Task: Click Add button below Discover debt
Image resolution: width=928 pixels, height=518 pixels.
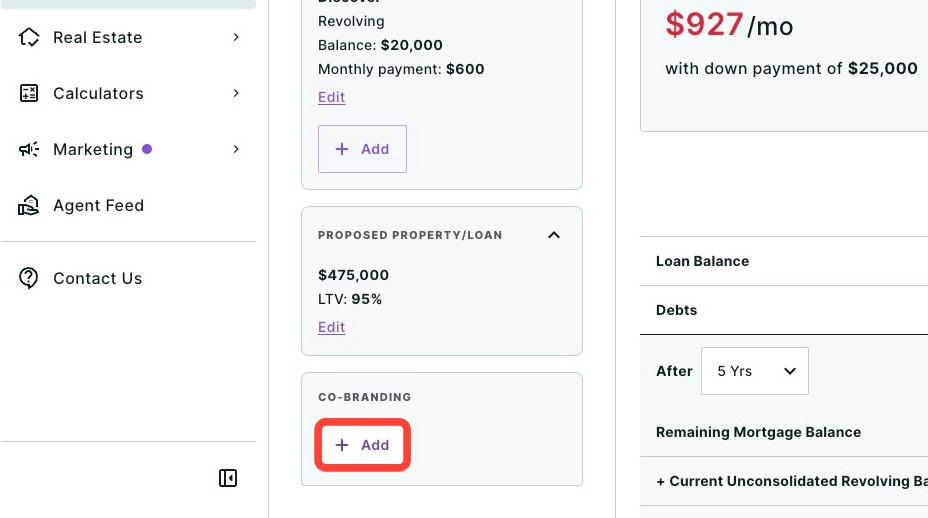Action: (x=362, y=149)
